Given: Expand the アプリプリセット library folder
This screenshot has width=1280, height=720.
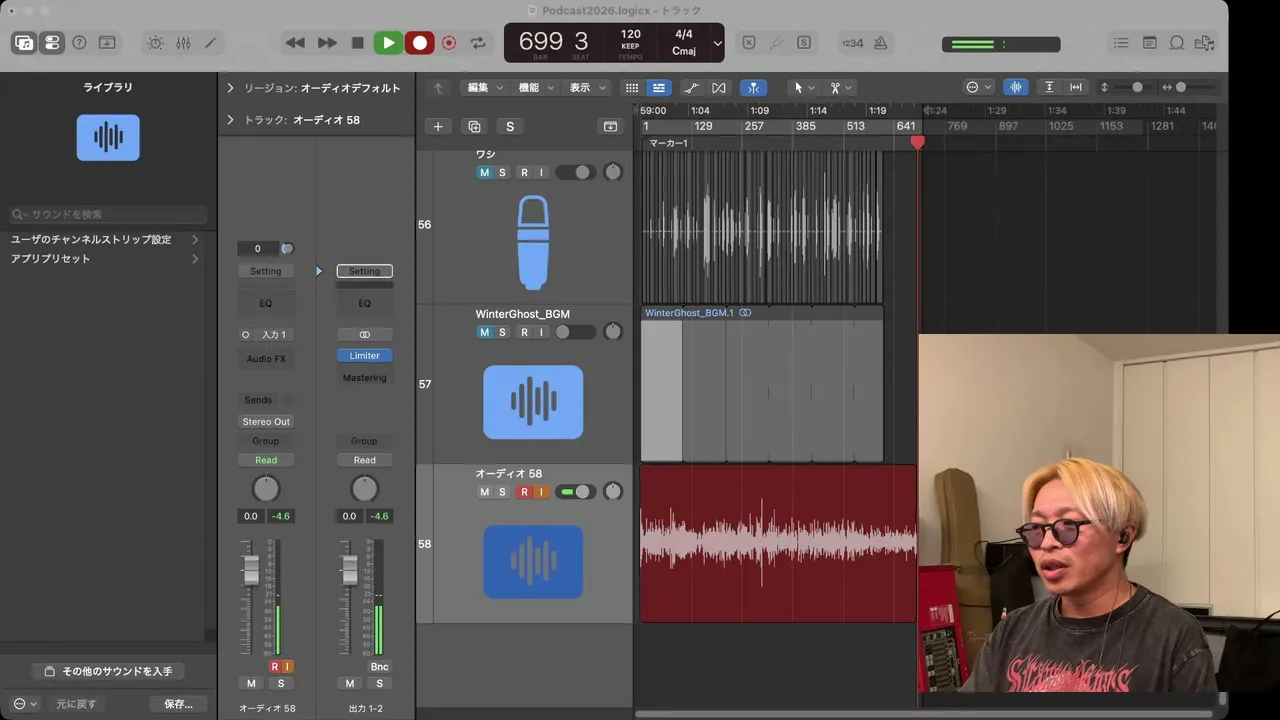Looking at the screenshot, I should pyautogui.click(x=104, y=259).
